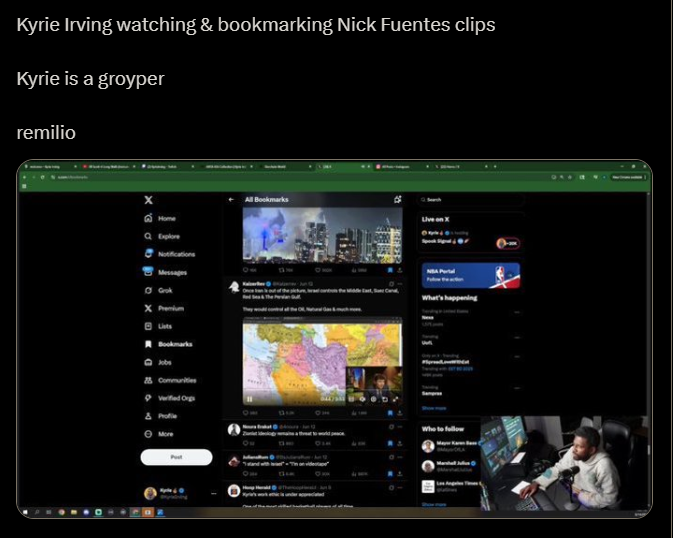
Task: Click the browser reload button
Action: 42,177
